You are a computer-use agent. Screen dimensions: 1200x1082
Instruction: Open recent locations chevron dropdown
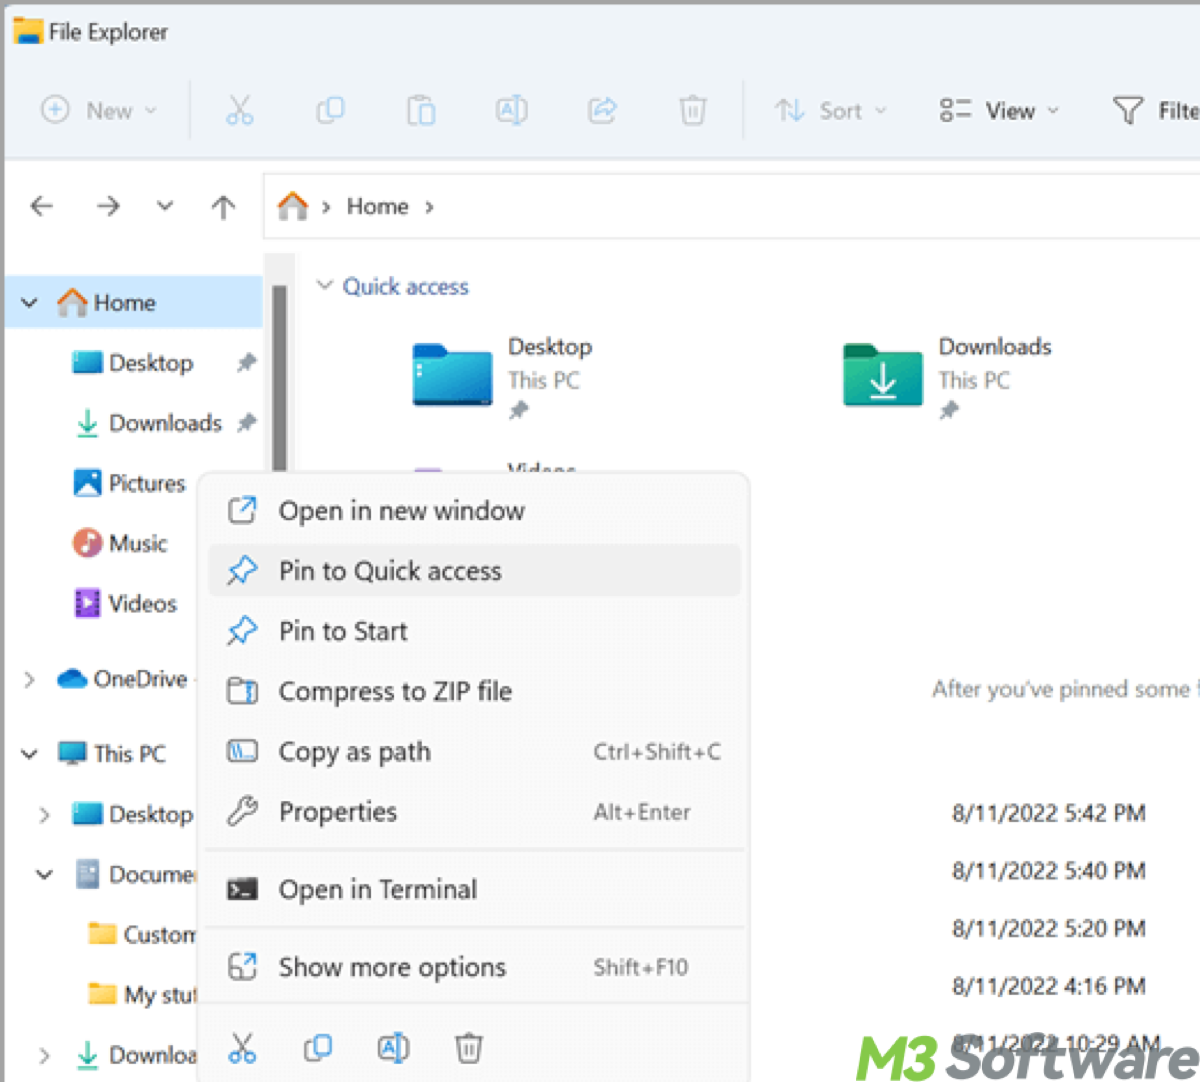pos(165,206)
